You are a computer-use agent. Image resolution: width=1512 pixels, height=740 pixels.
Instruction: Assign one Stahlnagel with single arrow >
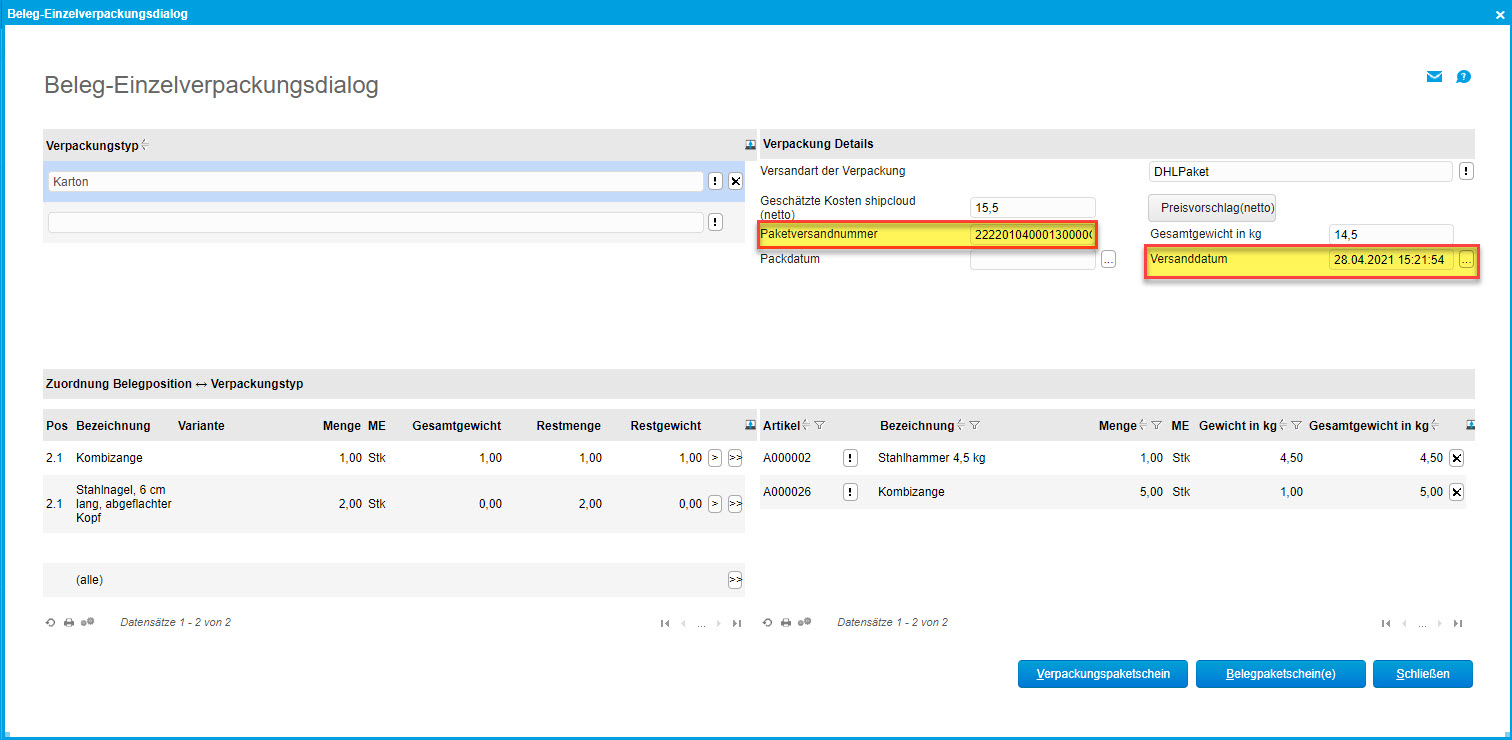(714, 504)
